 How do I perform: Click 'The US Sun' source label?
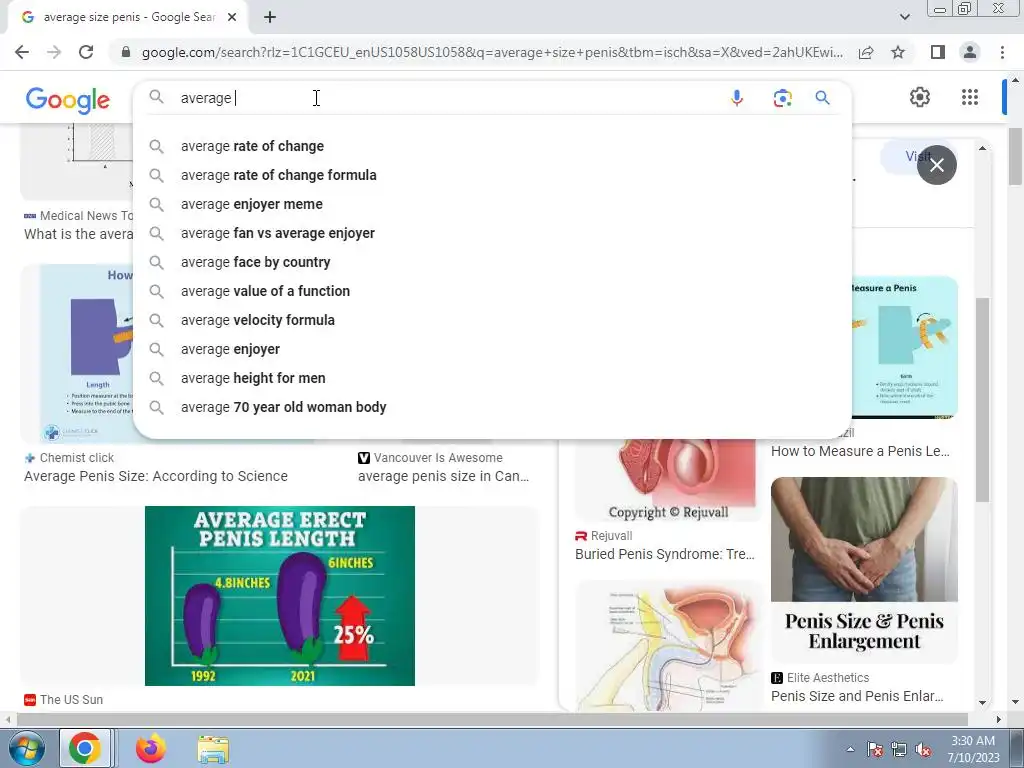point(71,699)
